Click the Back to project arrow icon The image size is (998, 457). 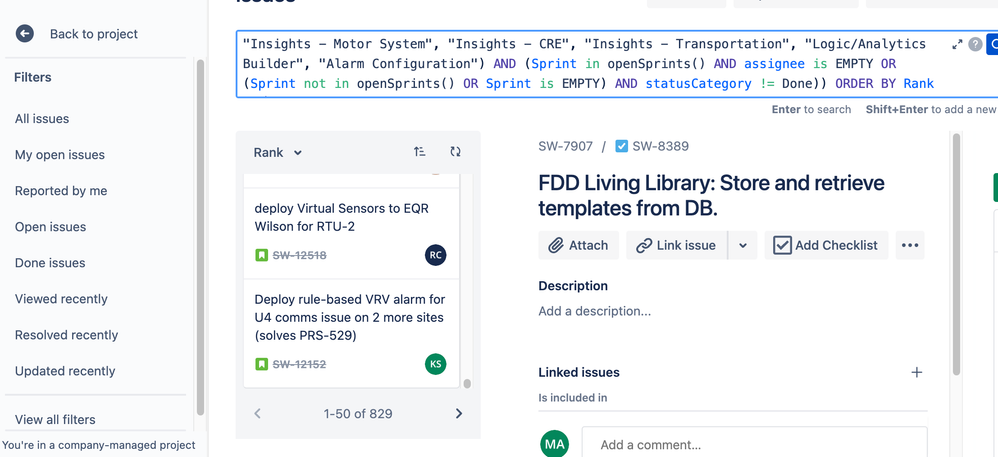pos(25,34)
